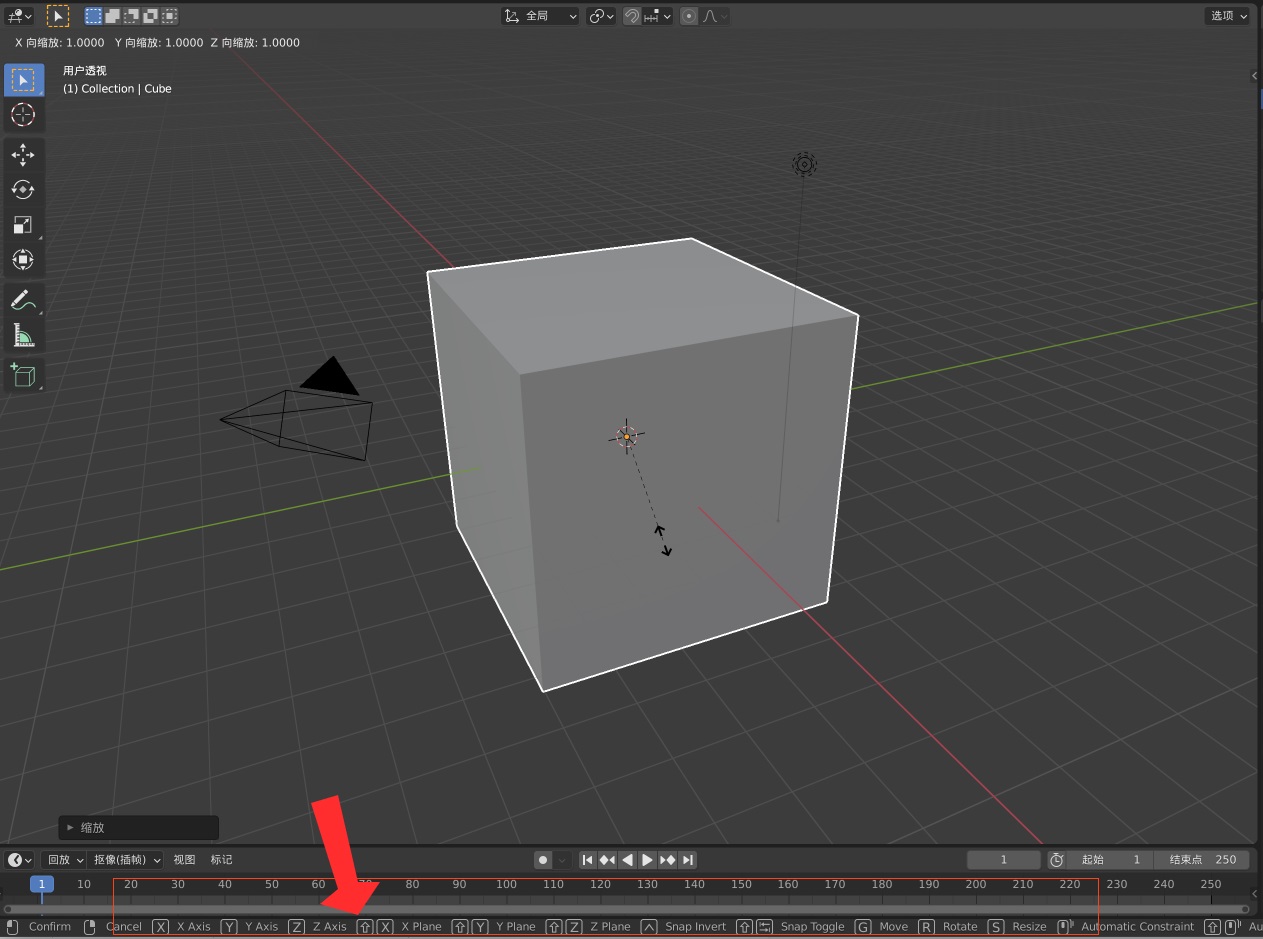Select the Measure ruler tool
The image size is (1263, 939).
pyautogui.click(x=23, y=336)
